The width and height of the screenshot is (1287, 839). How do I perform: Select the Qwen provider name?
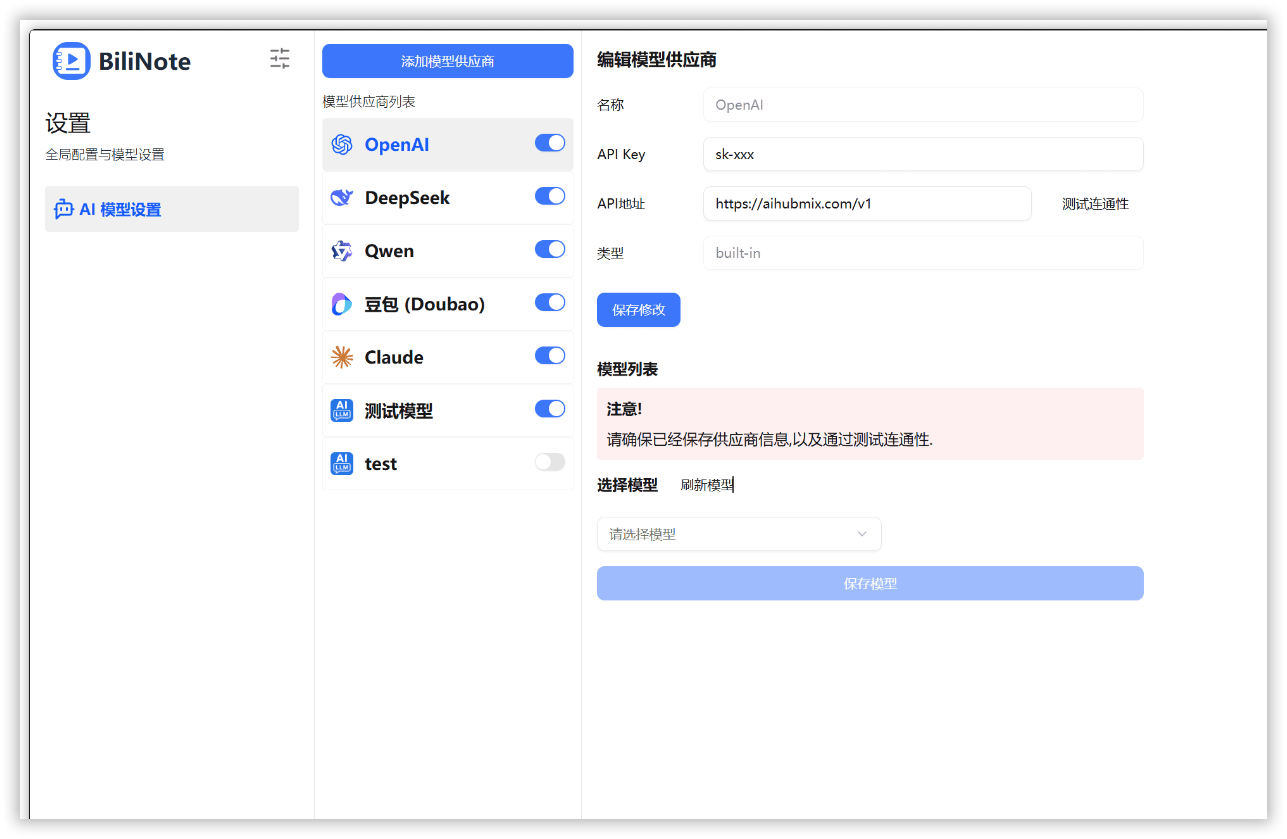(389, 251)
